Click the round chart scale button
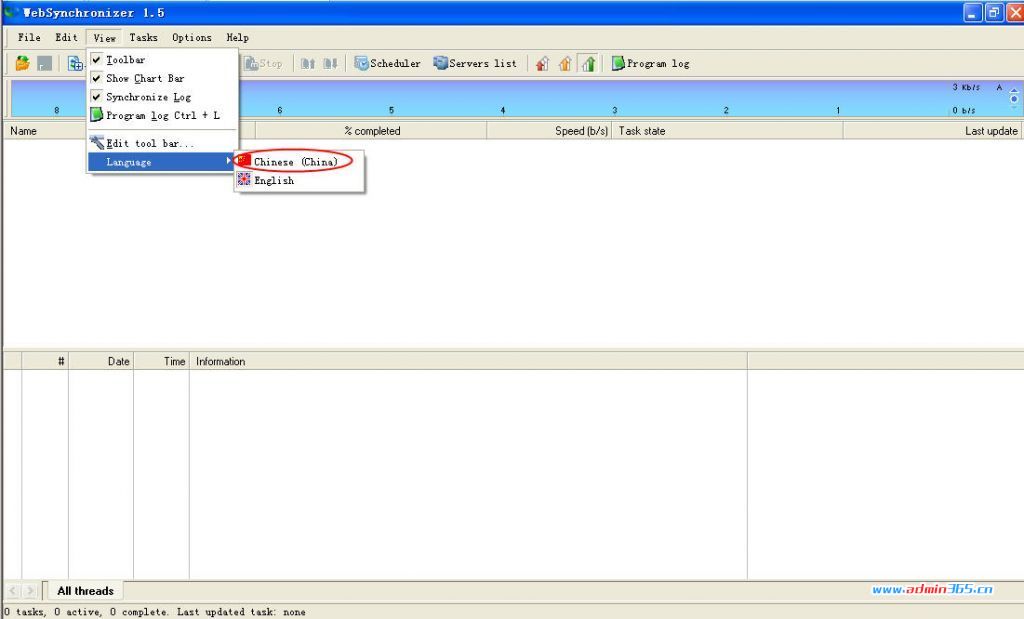 [1014, 99]
